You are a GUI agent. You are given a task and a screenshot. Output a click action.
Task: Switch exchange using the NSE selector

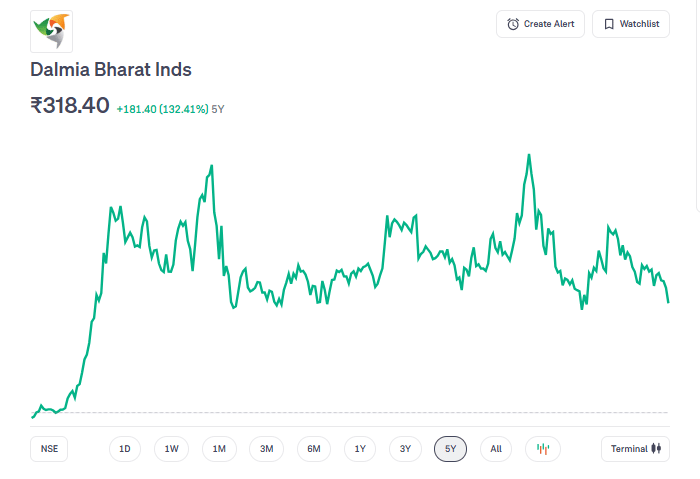point(49,449)
